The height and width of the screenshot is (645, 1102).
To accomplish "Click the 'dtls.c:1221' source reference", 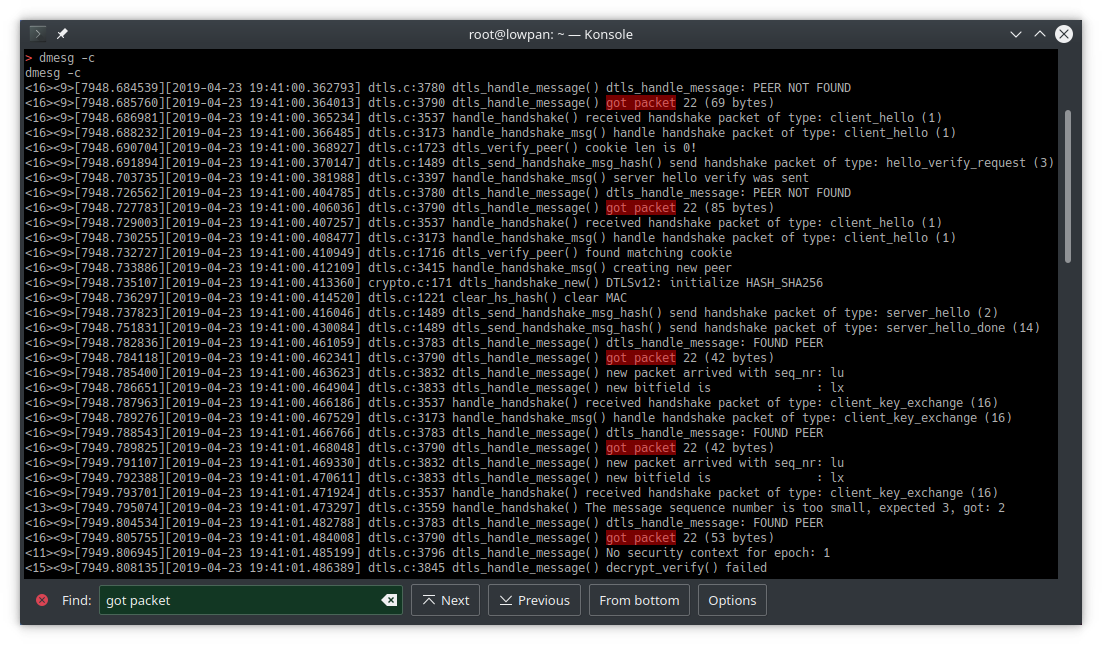I will tap(406, 298).
